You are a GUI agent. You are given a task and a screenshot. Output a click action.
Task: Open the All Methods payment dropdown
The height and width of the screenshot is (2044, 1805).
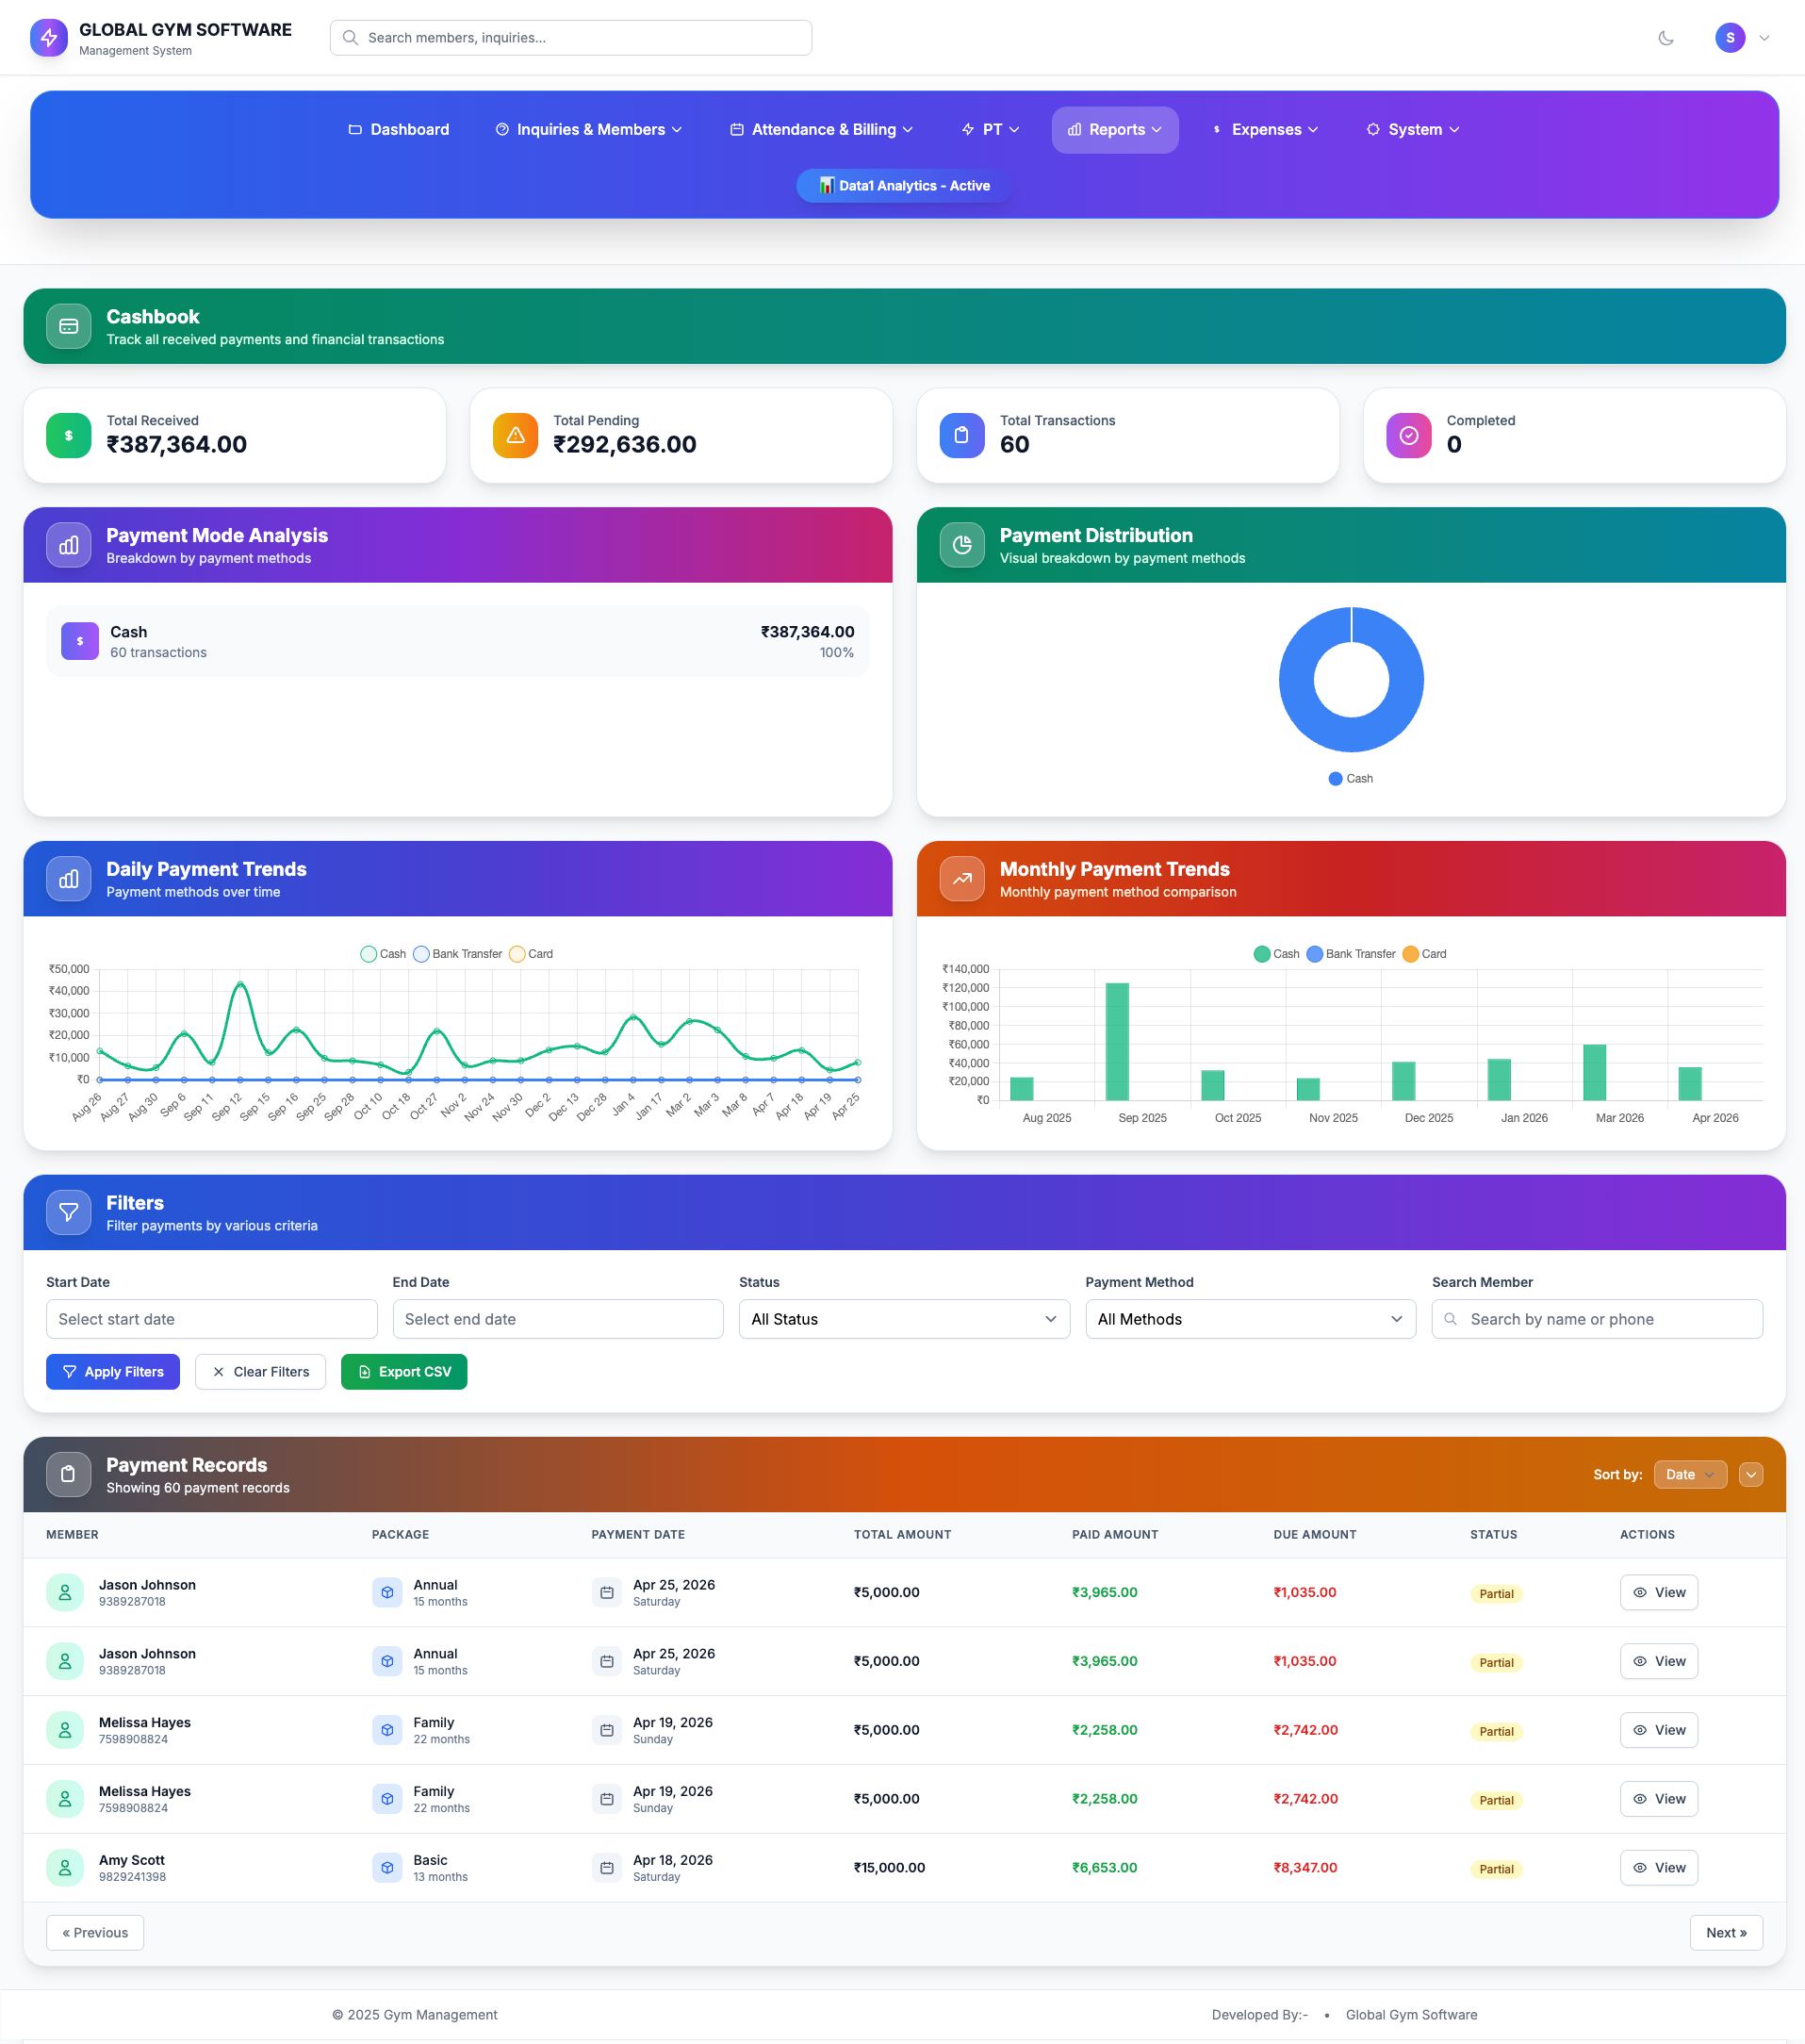[x=1249, y=1319]
